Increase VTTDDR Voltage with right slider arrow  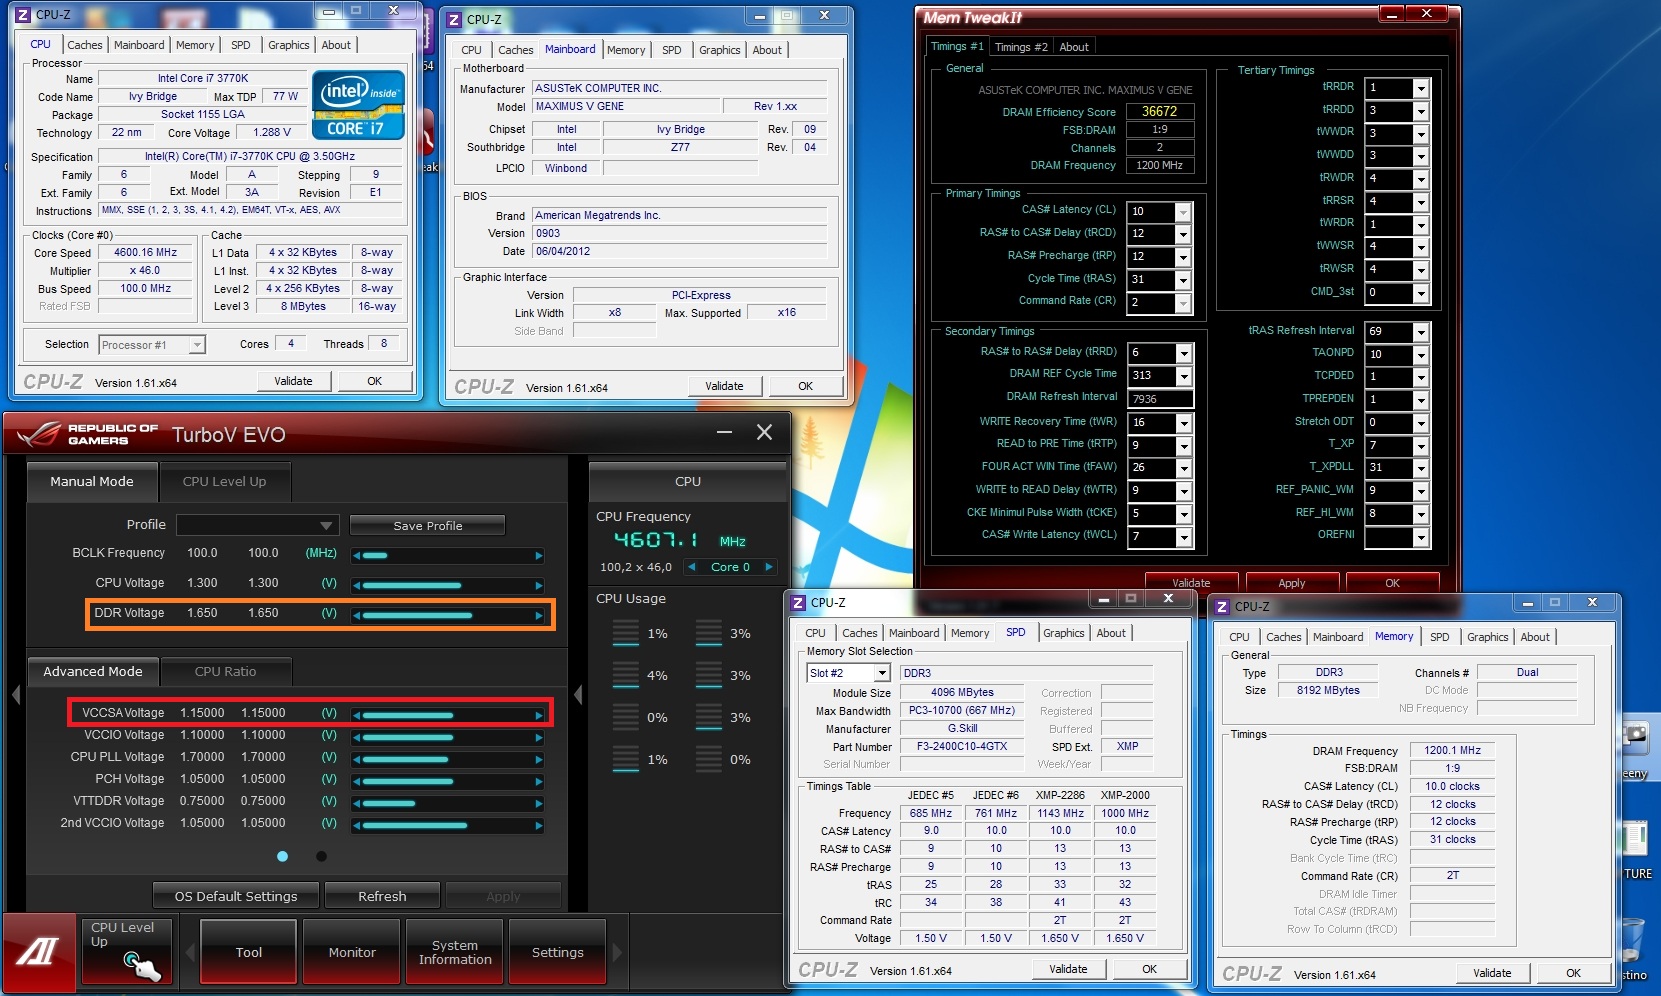(x=539, y=803)
